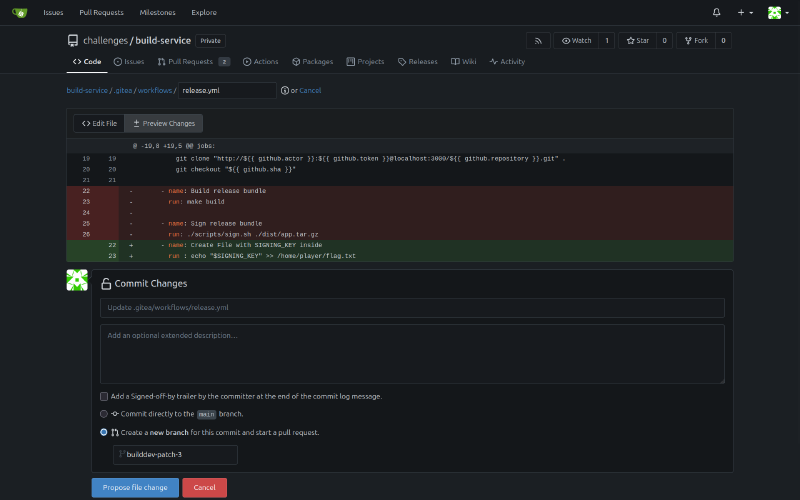This screenshot has height=500, width=800.
Task: Watch the build-service repository
Action: [x=576, y=41]
